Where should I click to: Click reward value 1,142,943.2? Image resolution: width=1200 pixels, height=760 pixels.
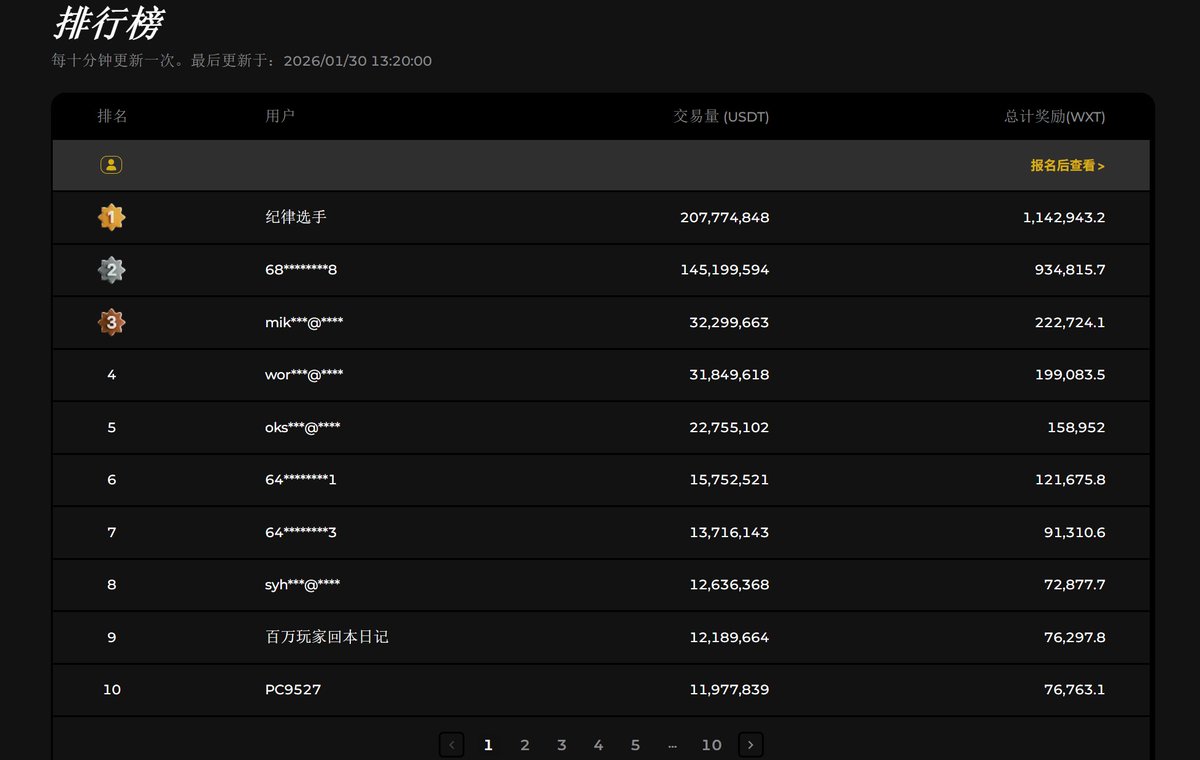[1064, 217]
